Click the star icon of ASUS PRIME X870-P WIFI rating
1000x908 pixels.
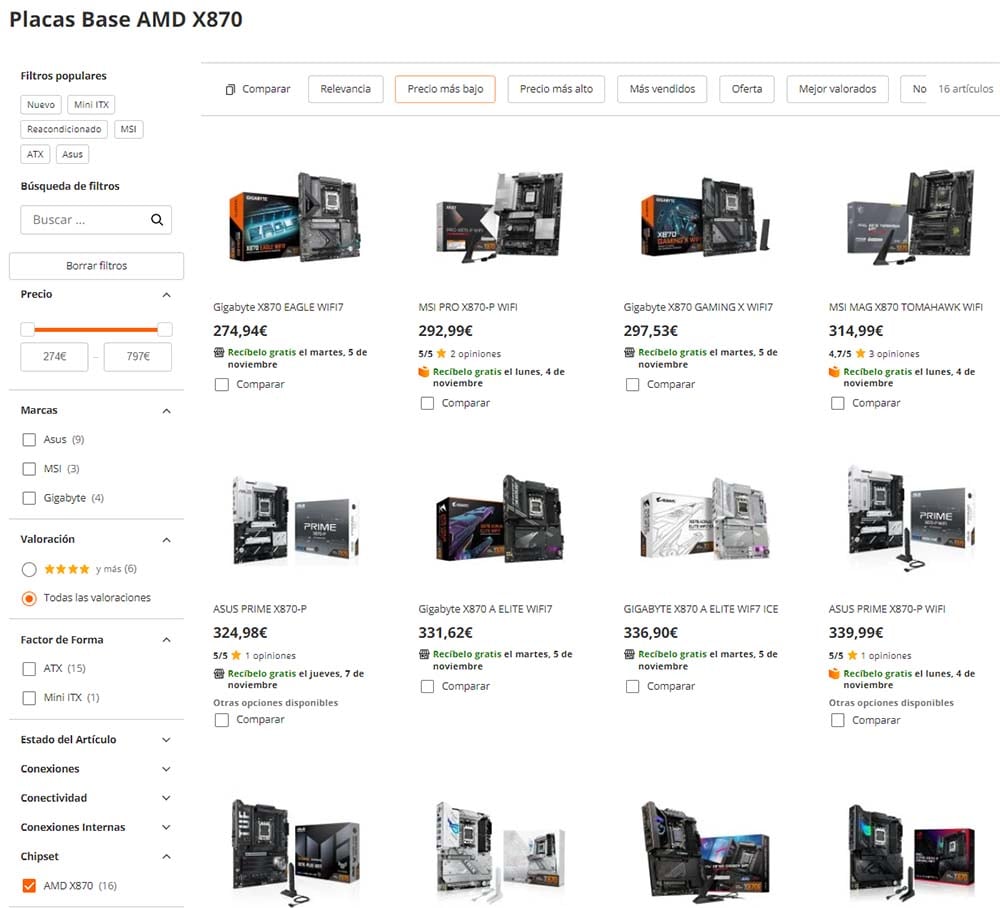point(852,655)
